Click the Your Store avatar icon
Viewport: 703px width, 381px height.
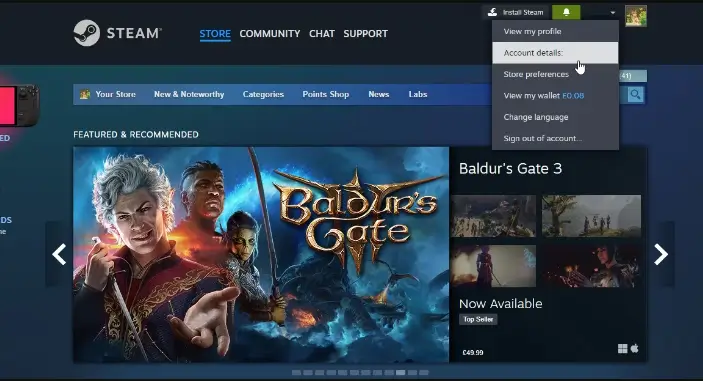pyautogui.click(x=84, y=94)
